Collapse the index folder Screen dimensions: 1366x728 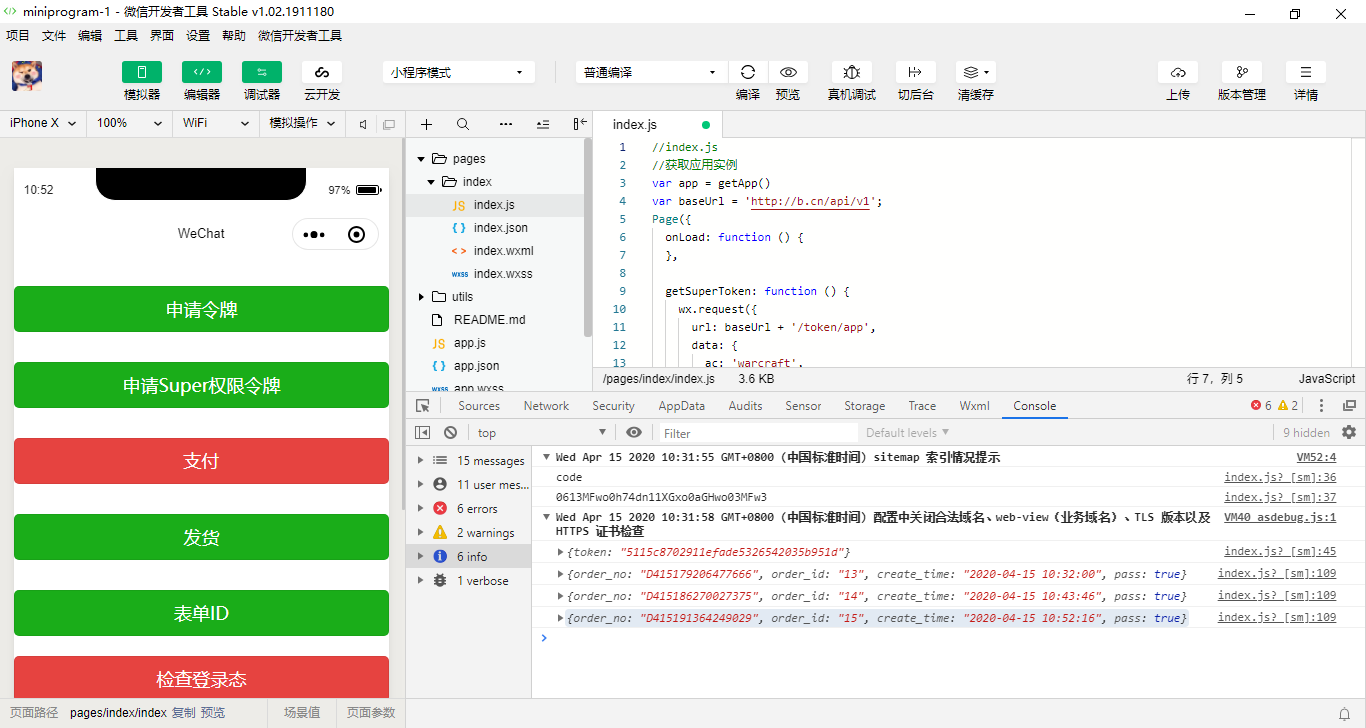click(x=431, y=182)
